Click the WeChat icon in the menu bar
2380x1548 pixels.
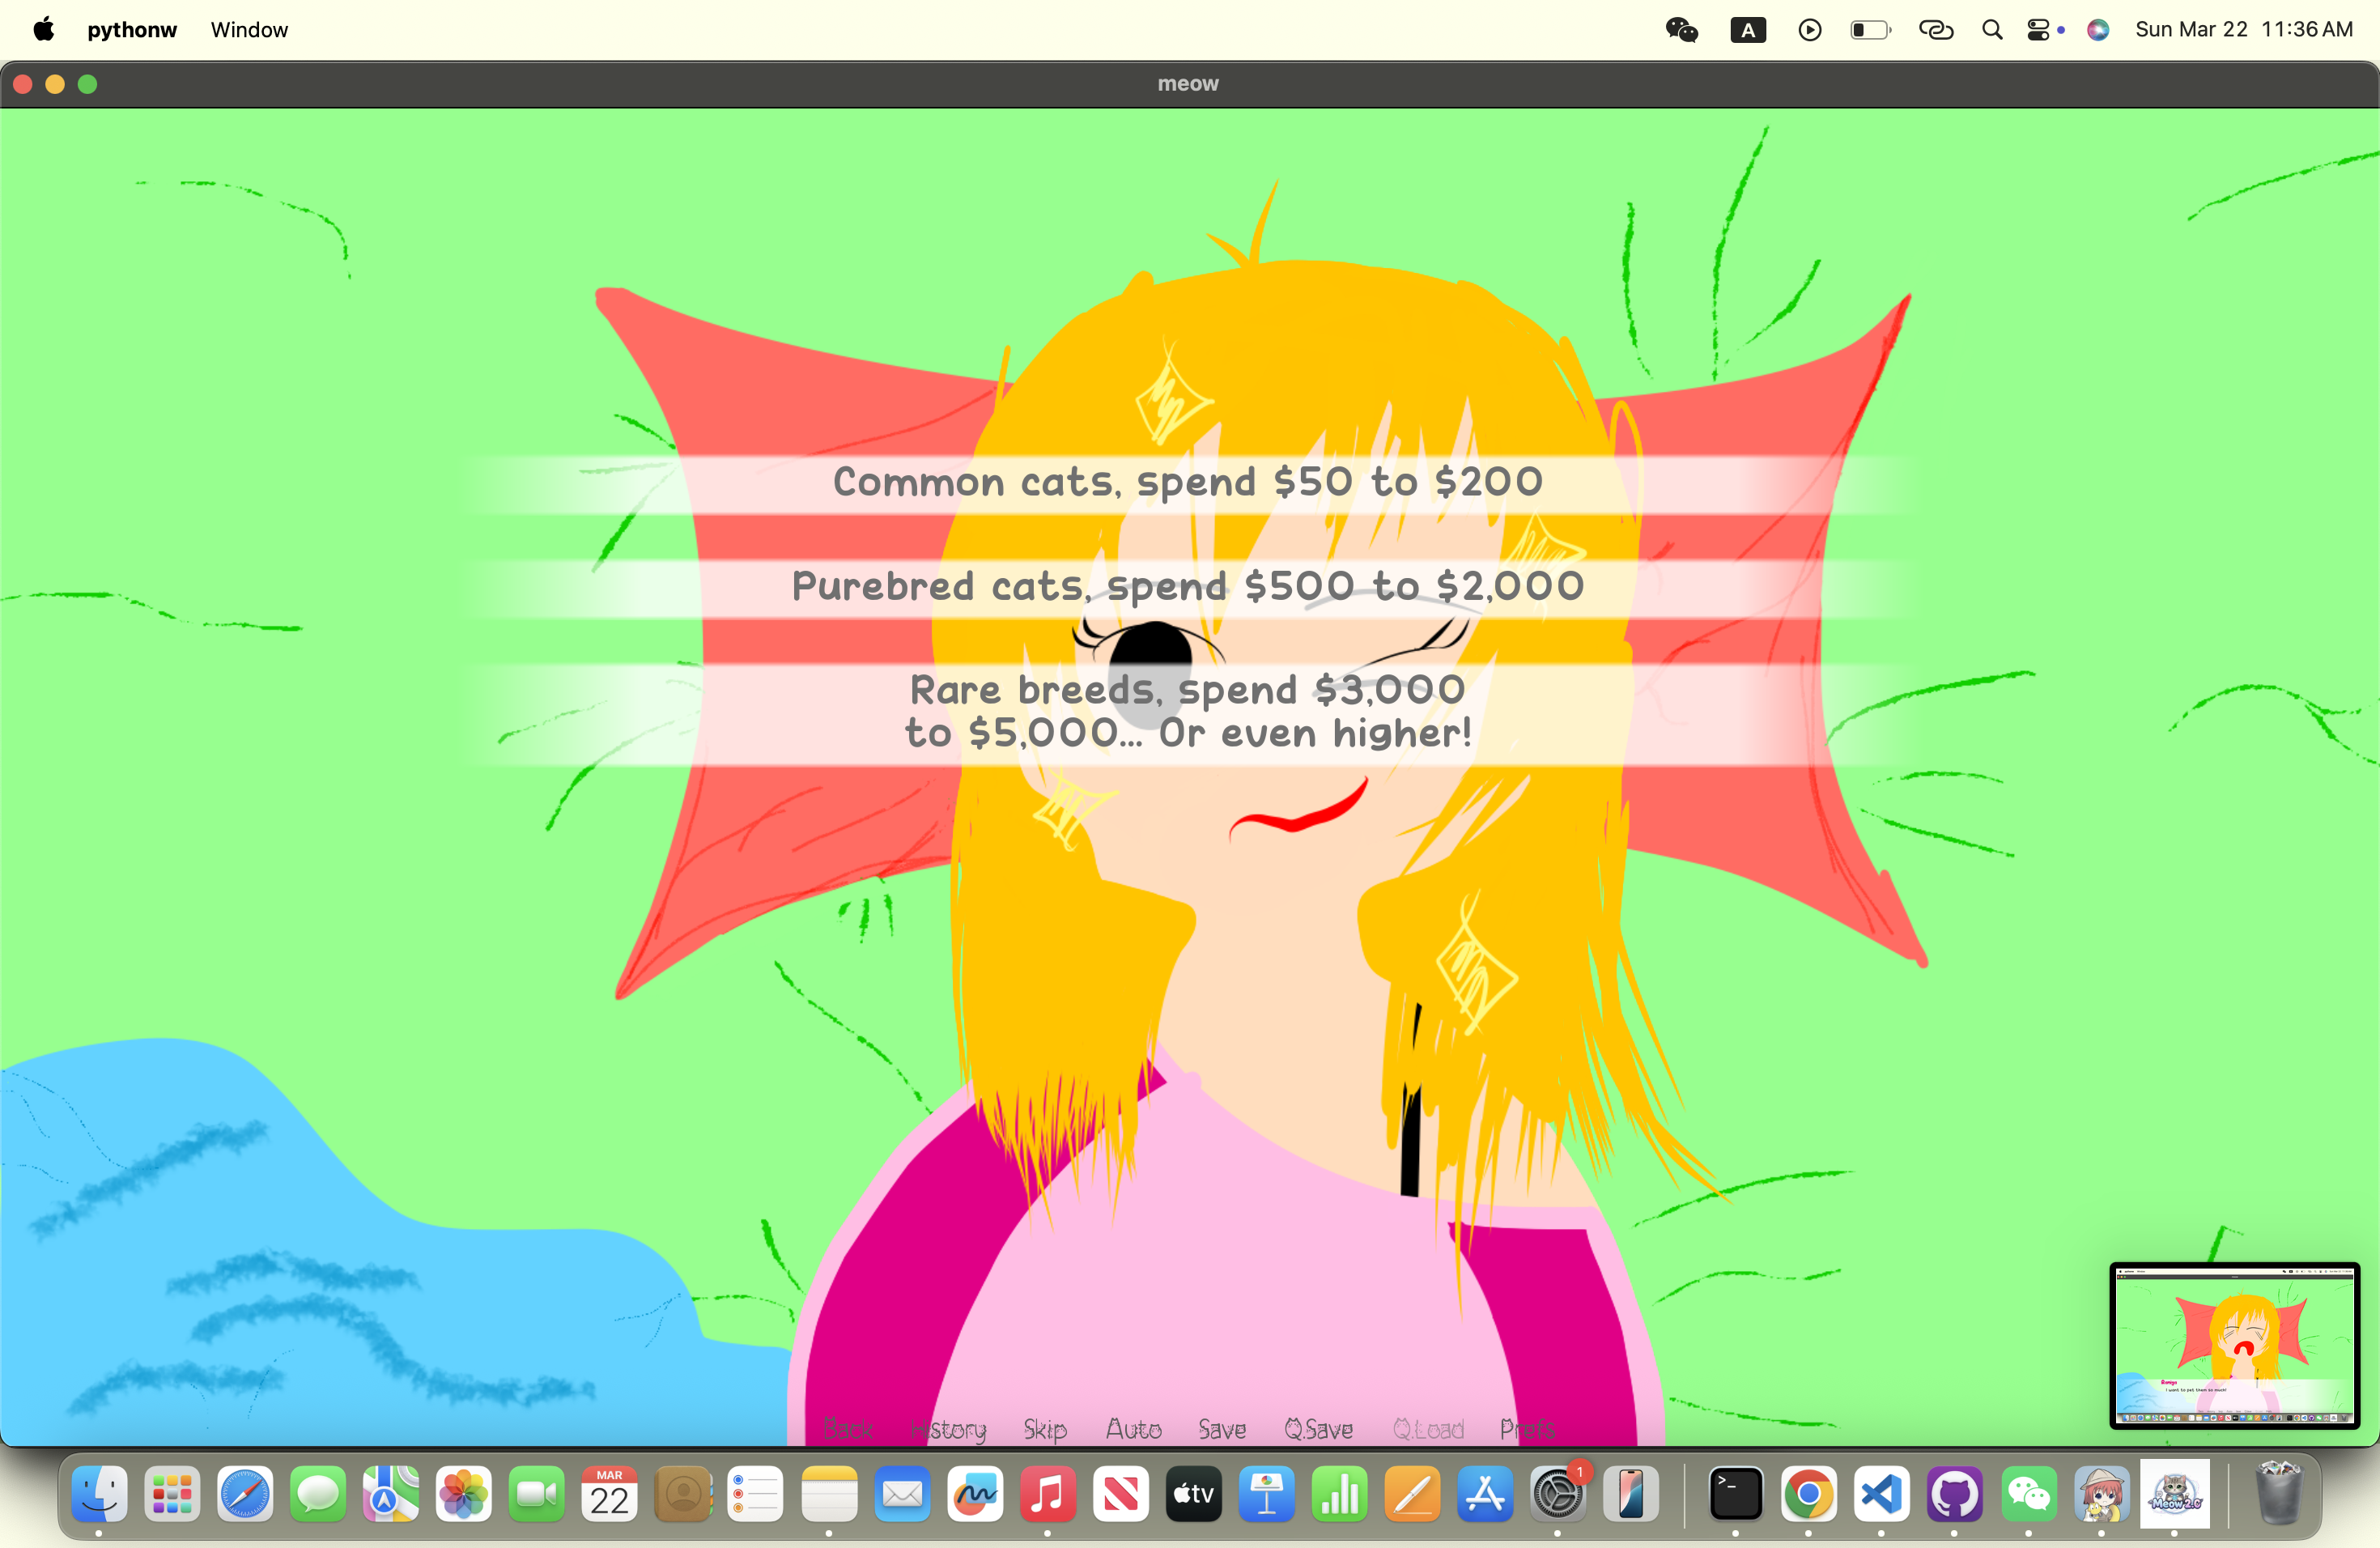1682,30
